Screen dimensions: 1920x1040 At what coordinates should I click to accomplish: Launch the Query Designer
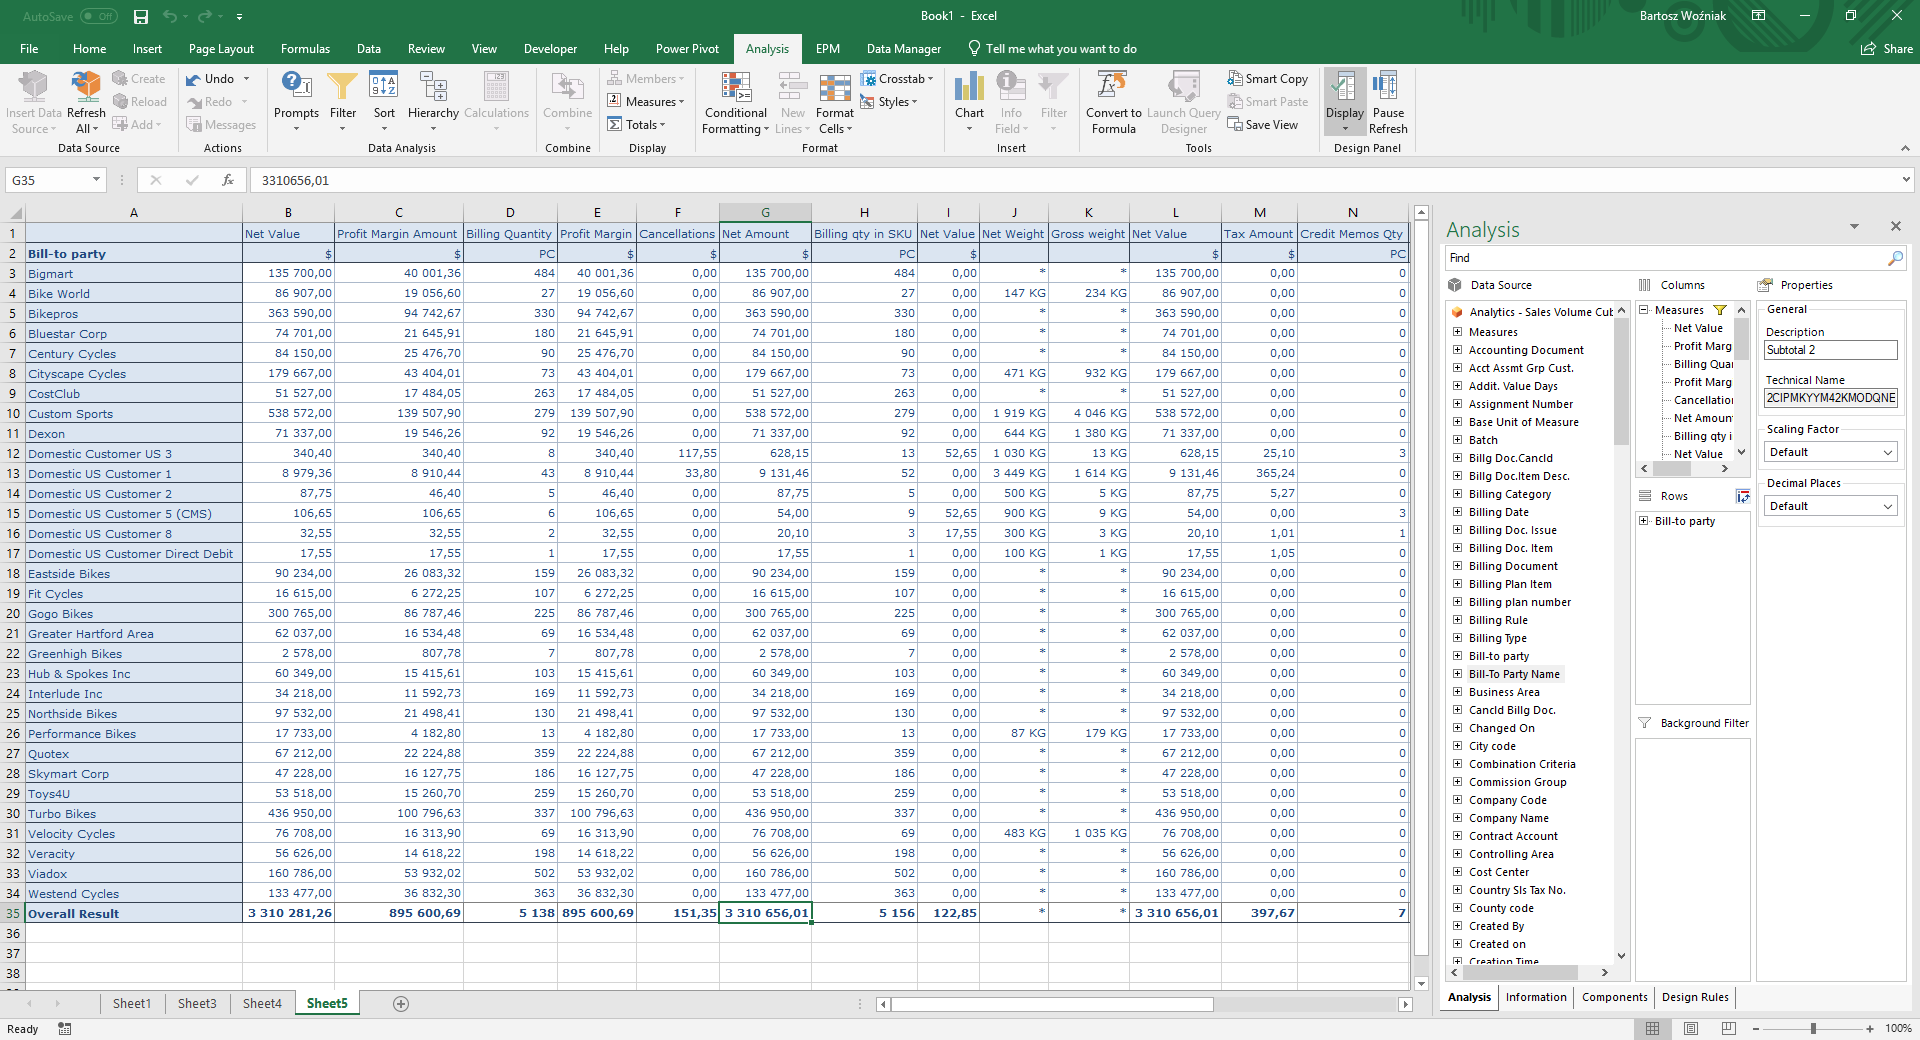[x=1183, y=100]
